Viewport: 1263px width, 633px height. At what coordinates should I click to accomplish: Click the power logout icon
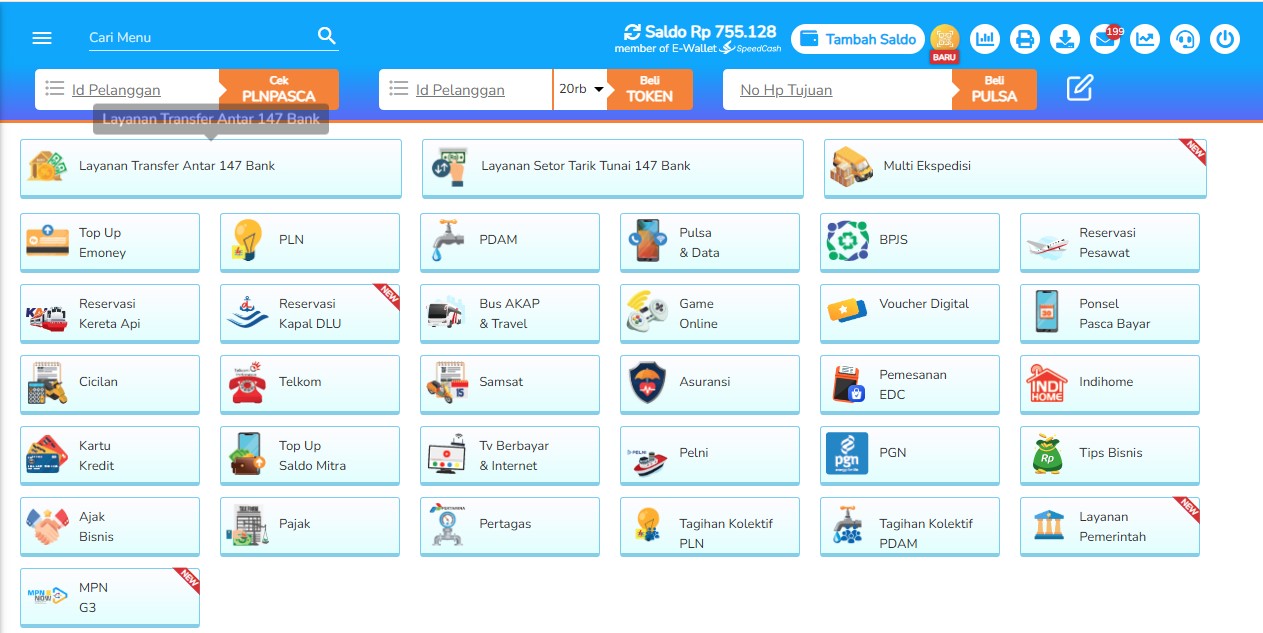point(1225,39)
